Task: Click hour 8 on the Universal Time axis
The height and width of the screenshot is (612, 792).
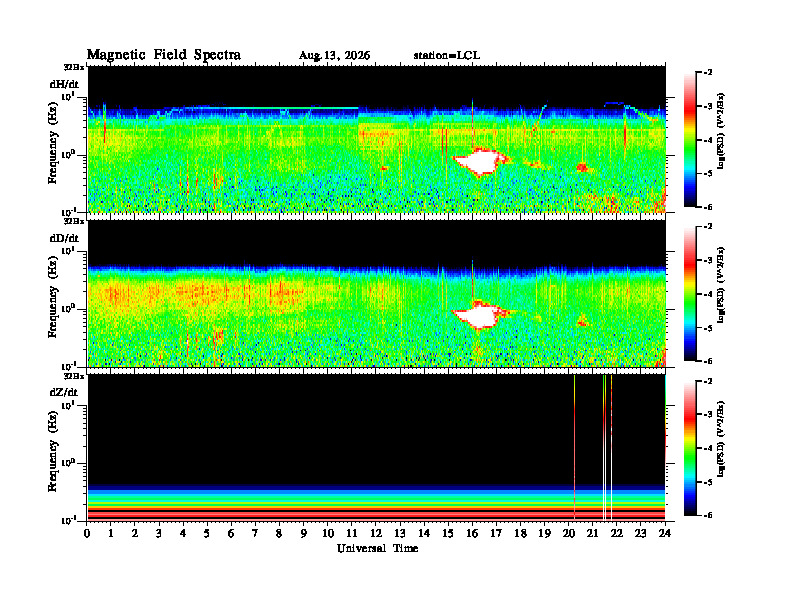Action: 280,533
